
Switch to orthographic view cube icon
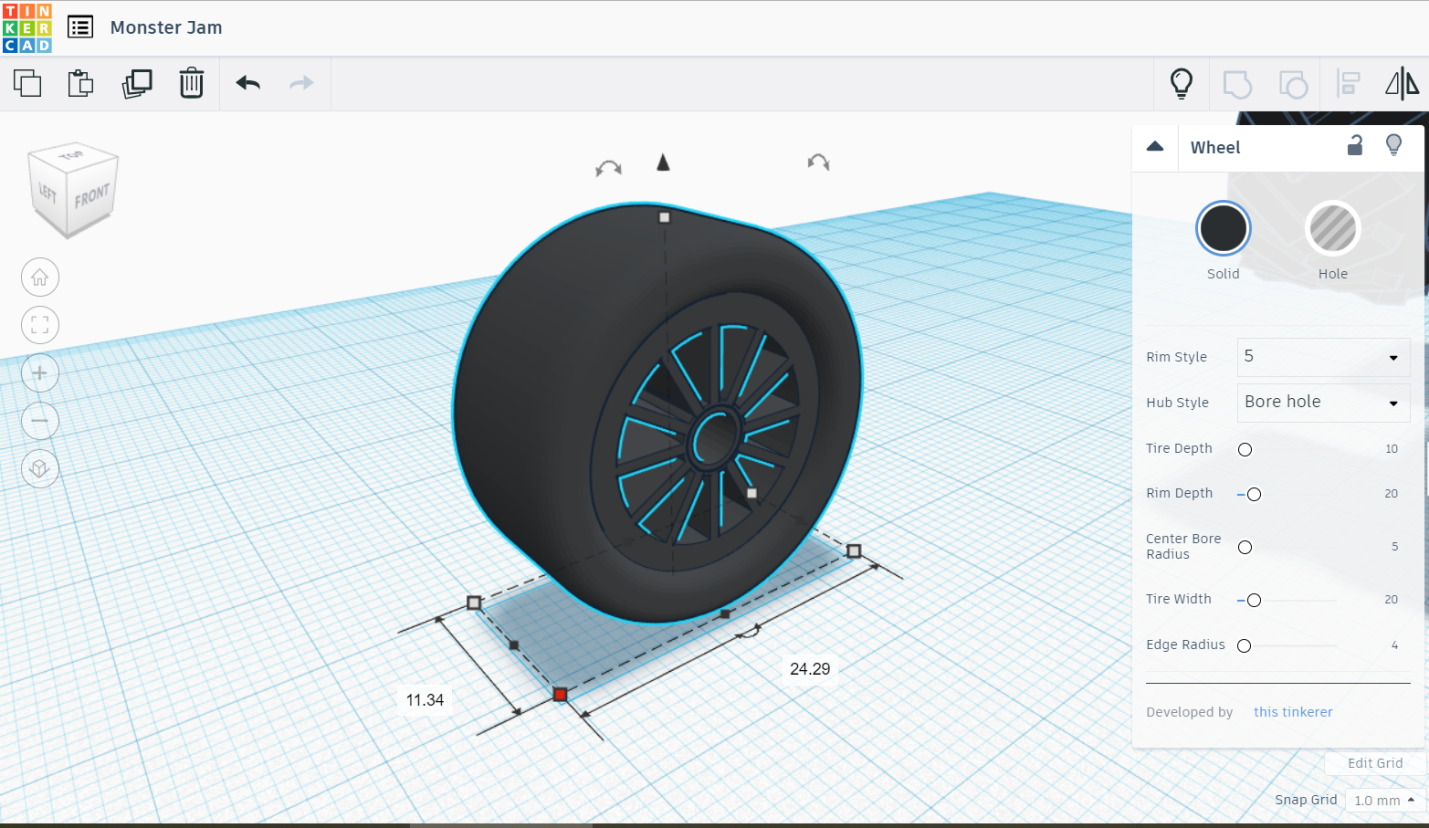pos(40,469)
